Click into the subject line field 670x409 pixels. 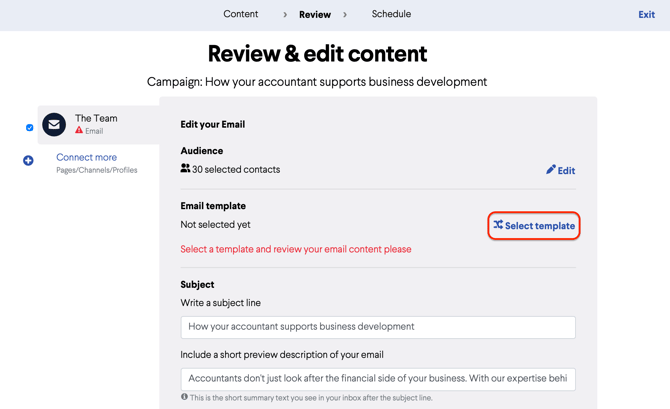pyautogui.click(x=378, y=326)
